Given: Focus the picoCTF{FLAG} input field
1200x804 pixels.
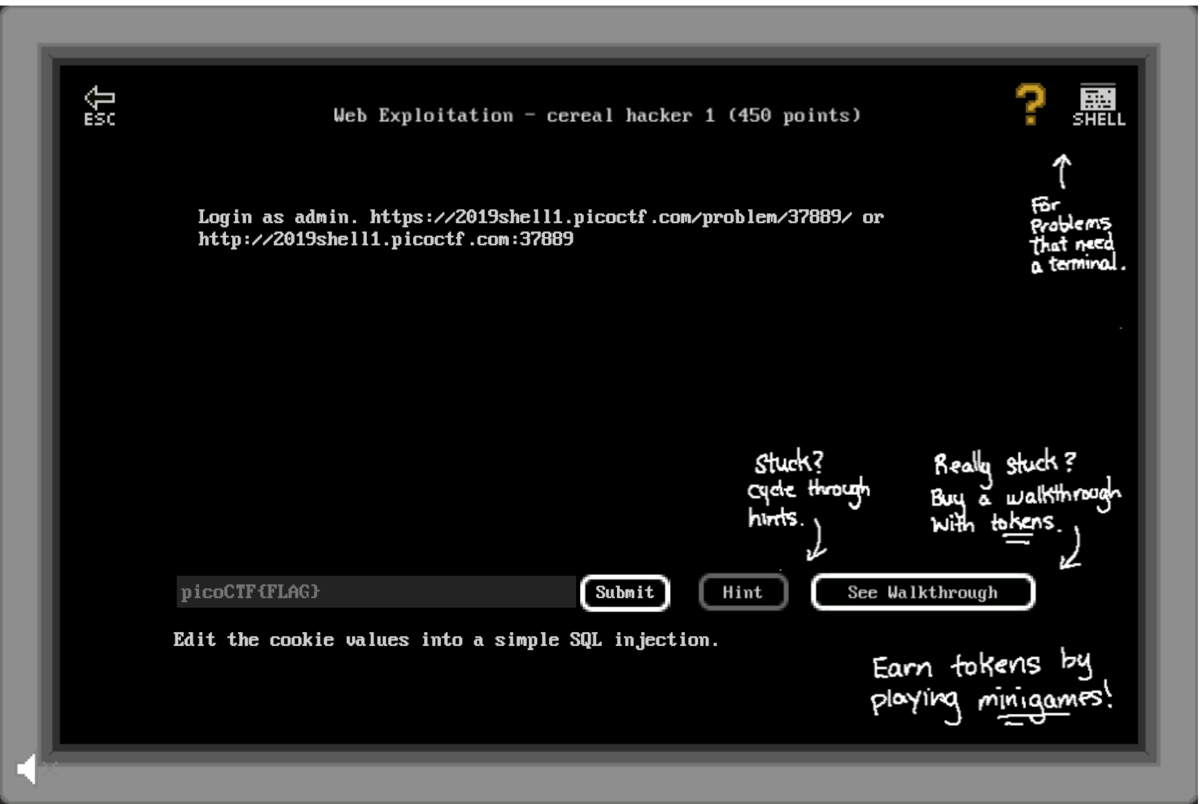Looking at the screenshot, I should click(376, 592).
